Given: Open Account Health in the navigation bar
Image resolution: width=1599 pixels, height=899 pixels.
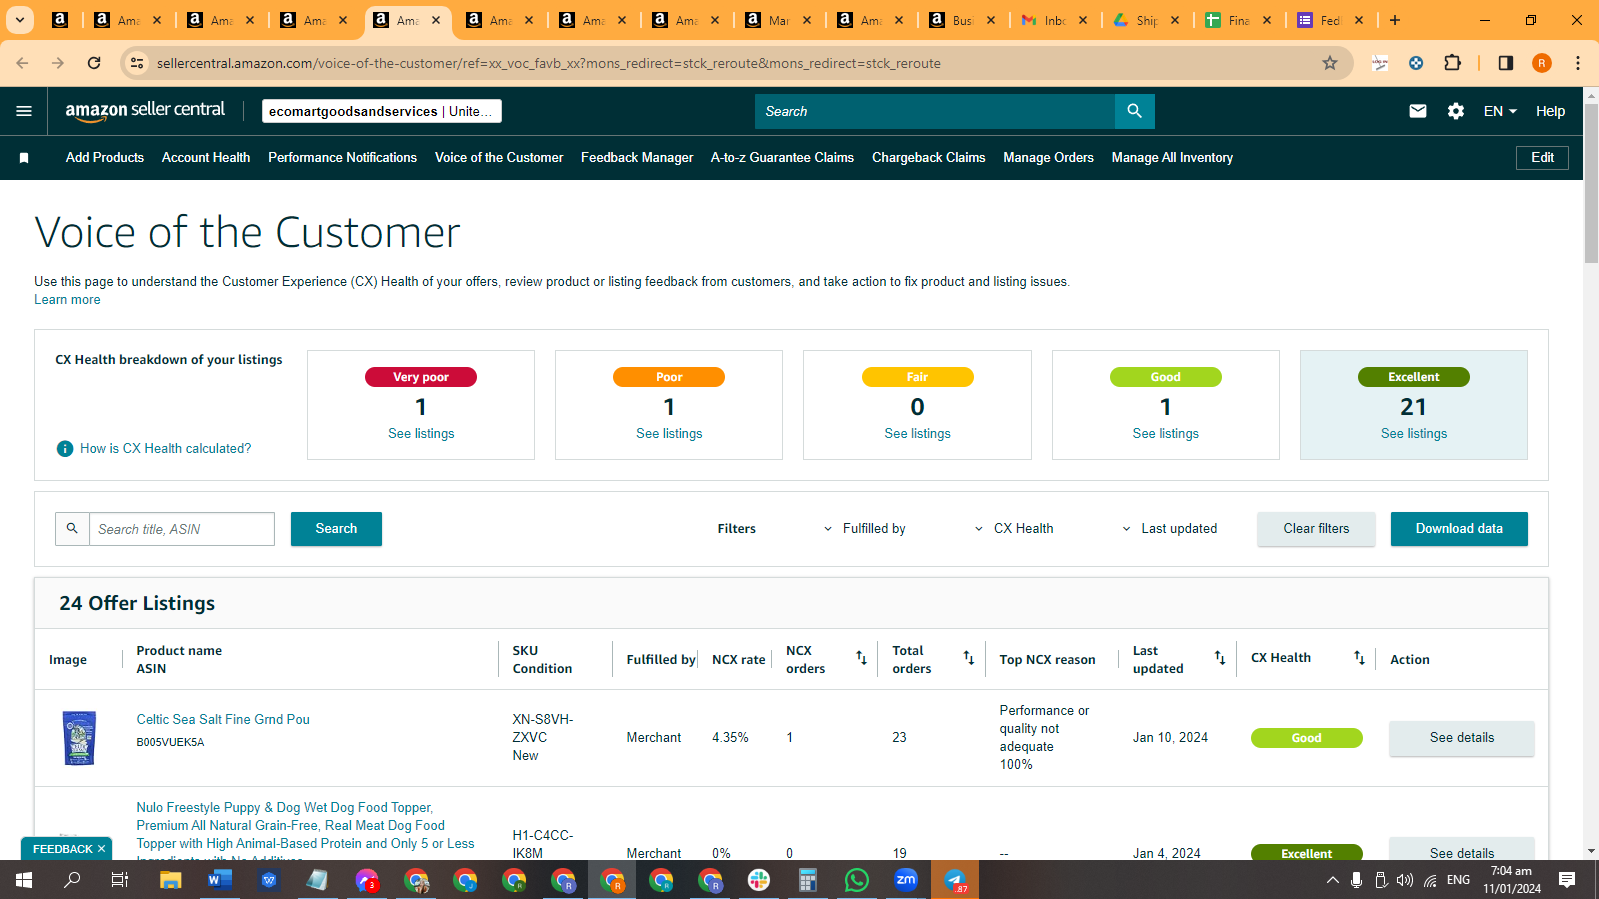Looking at the screenshot, I should tap(206, 158).
